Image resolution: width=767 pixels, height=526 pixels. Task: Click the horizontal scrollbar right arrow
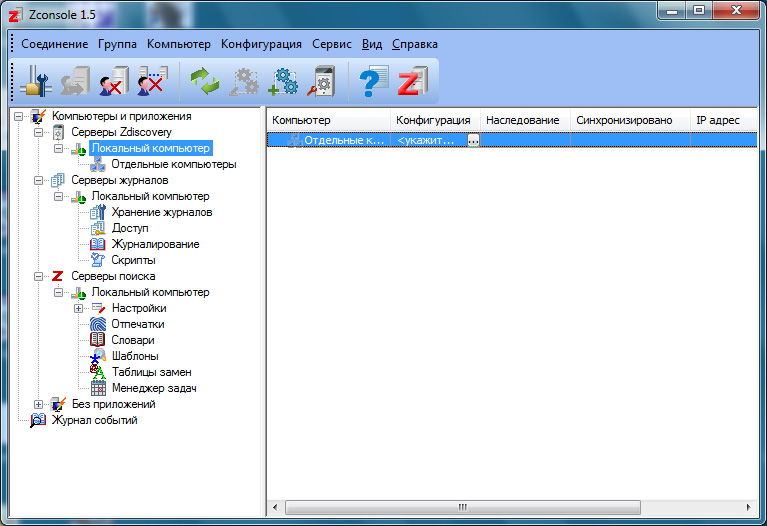[748, 507]
